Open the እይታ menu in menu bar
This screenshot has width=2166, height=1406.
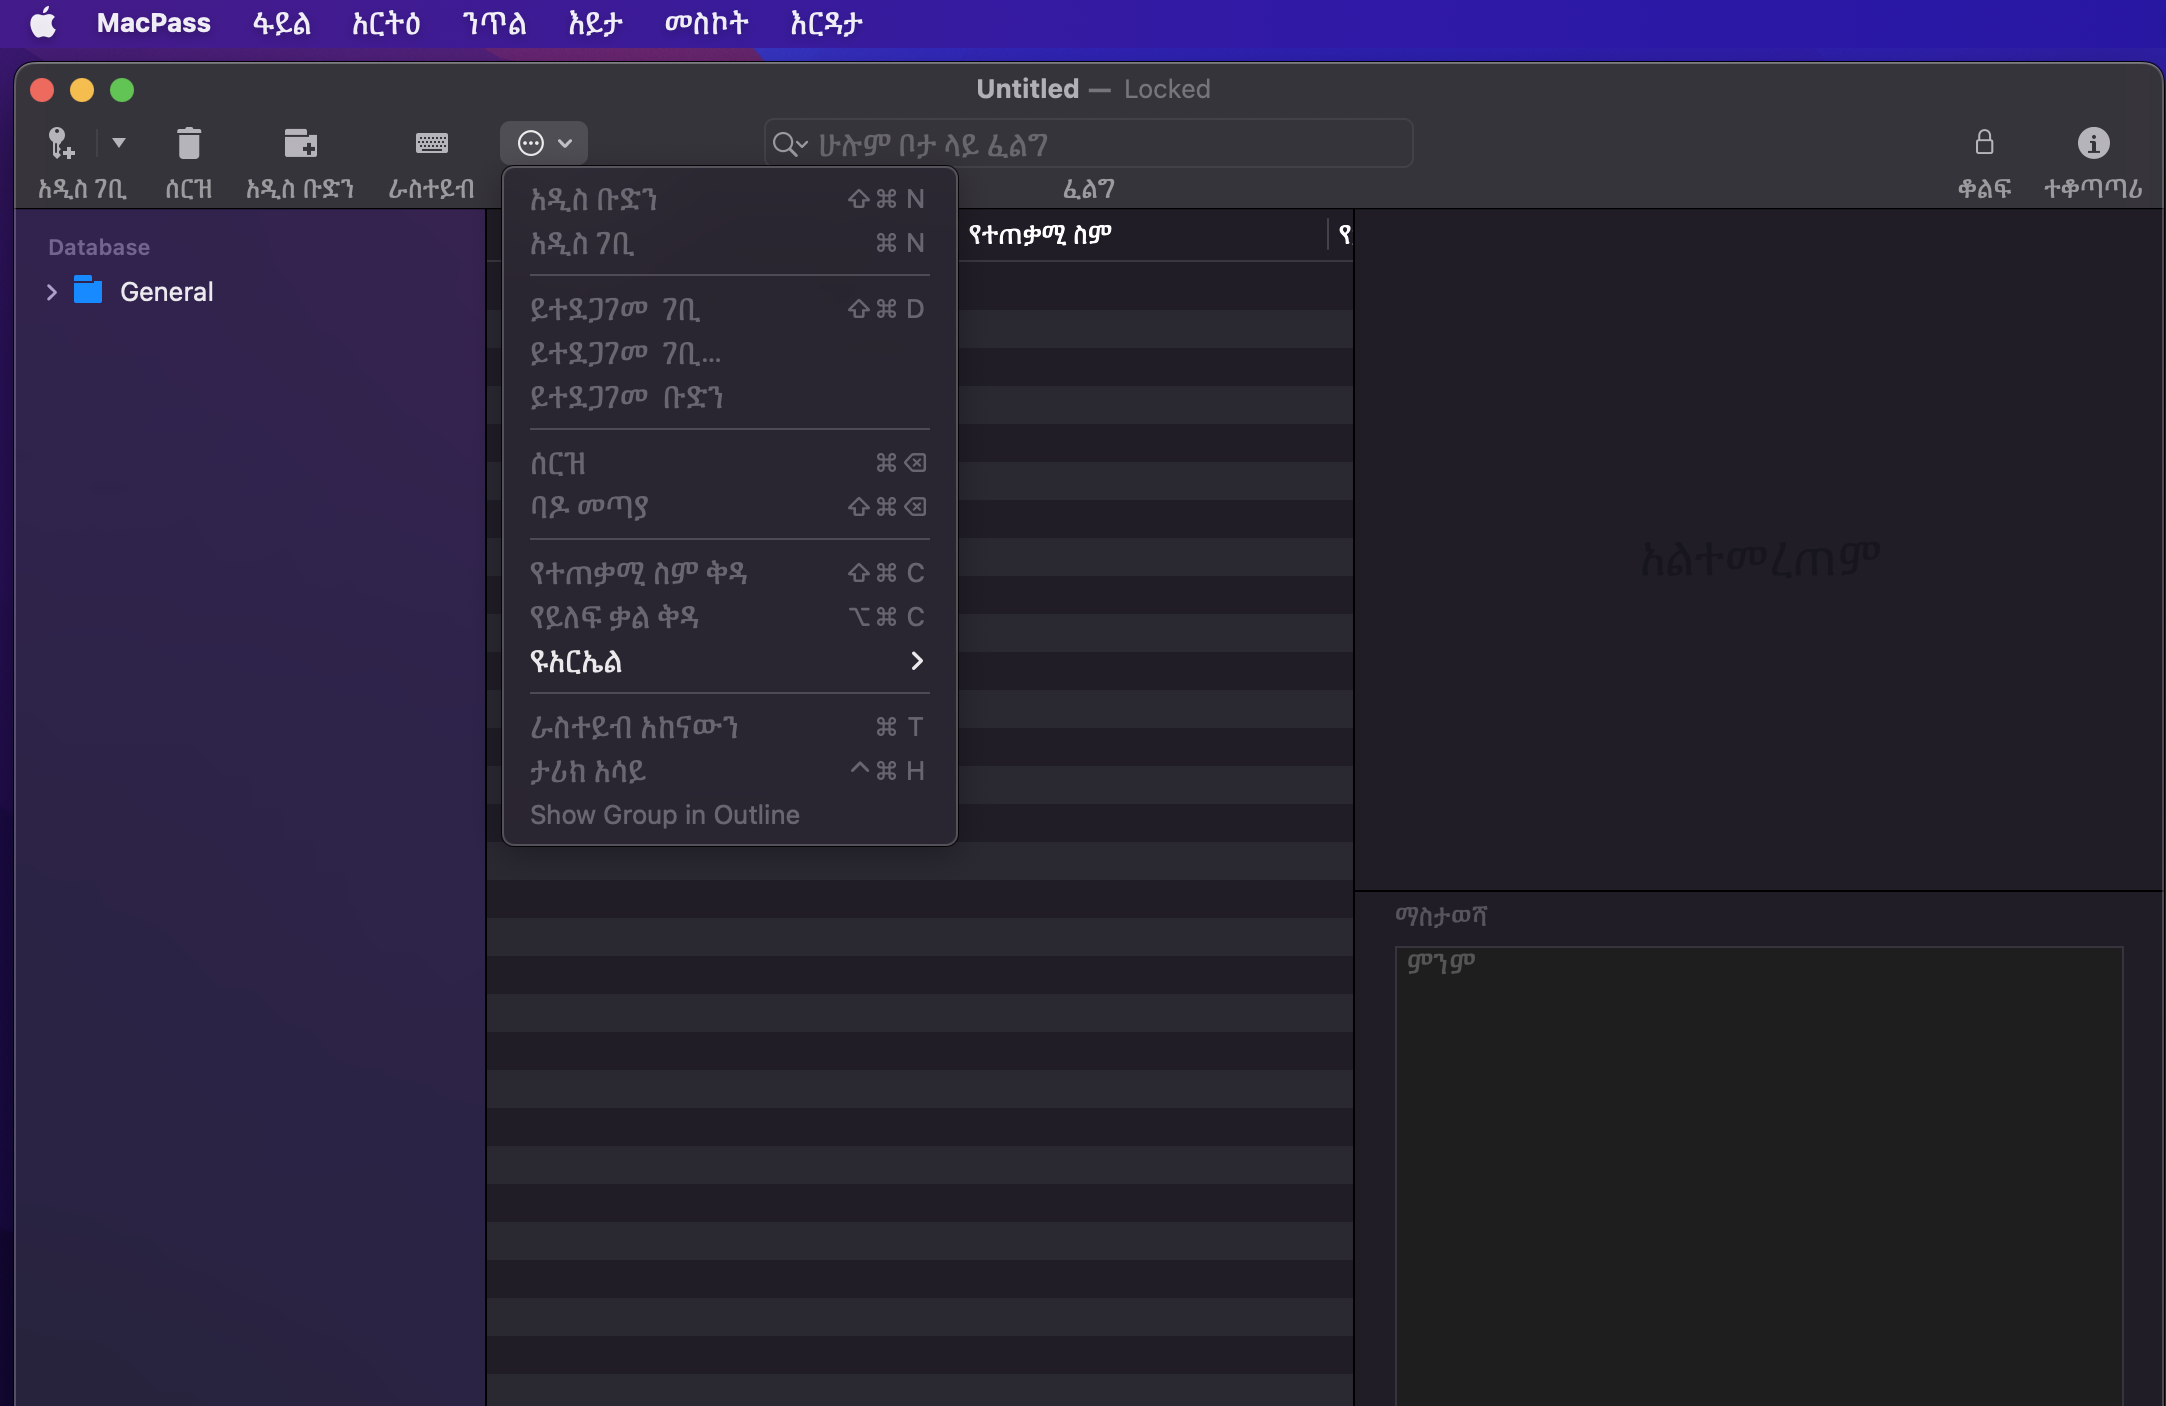tap(595, 23)
